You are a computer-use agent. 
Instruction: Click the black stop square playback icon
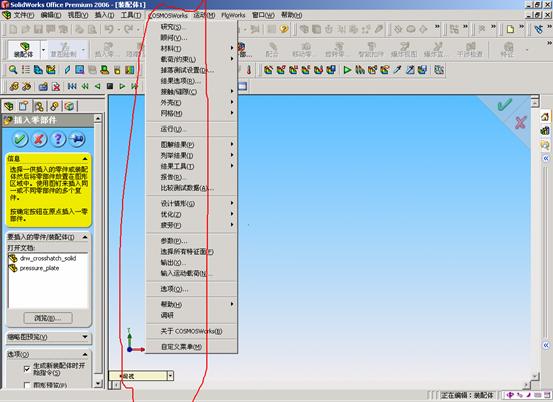pos(110,86)
